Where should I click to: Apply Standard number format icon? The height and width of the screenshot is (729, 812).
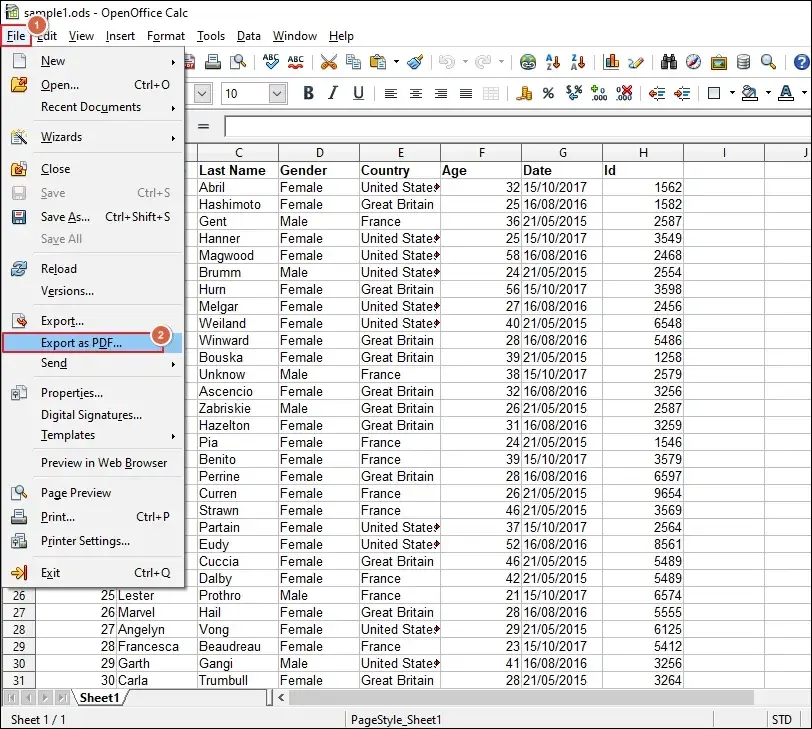[574, 93]
